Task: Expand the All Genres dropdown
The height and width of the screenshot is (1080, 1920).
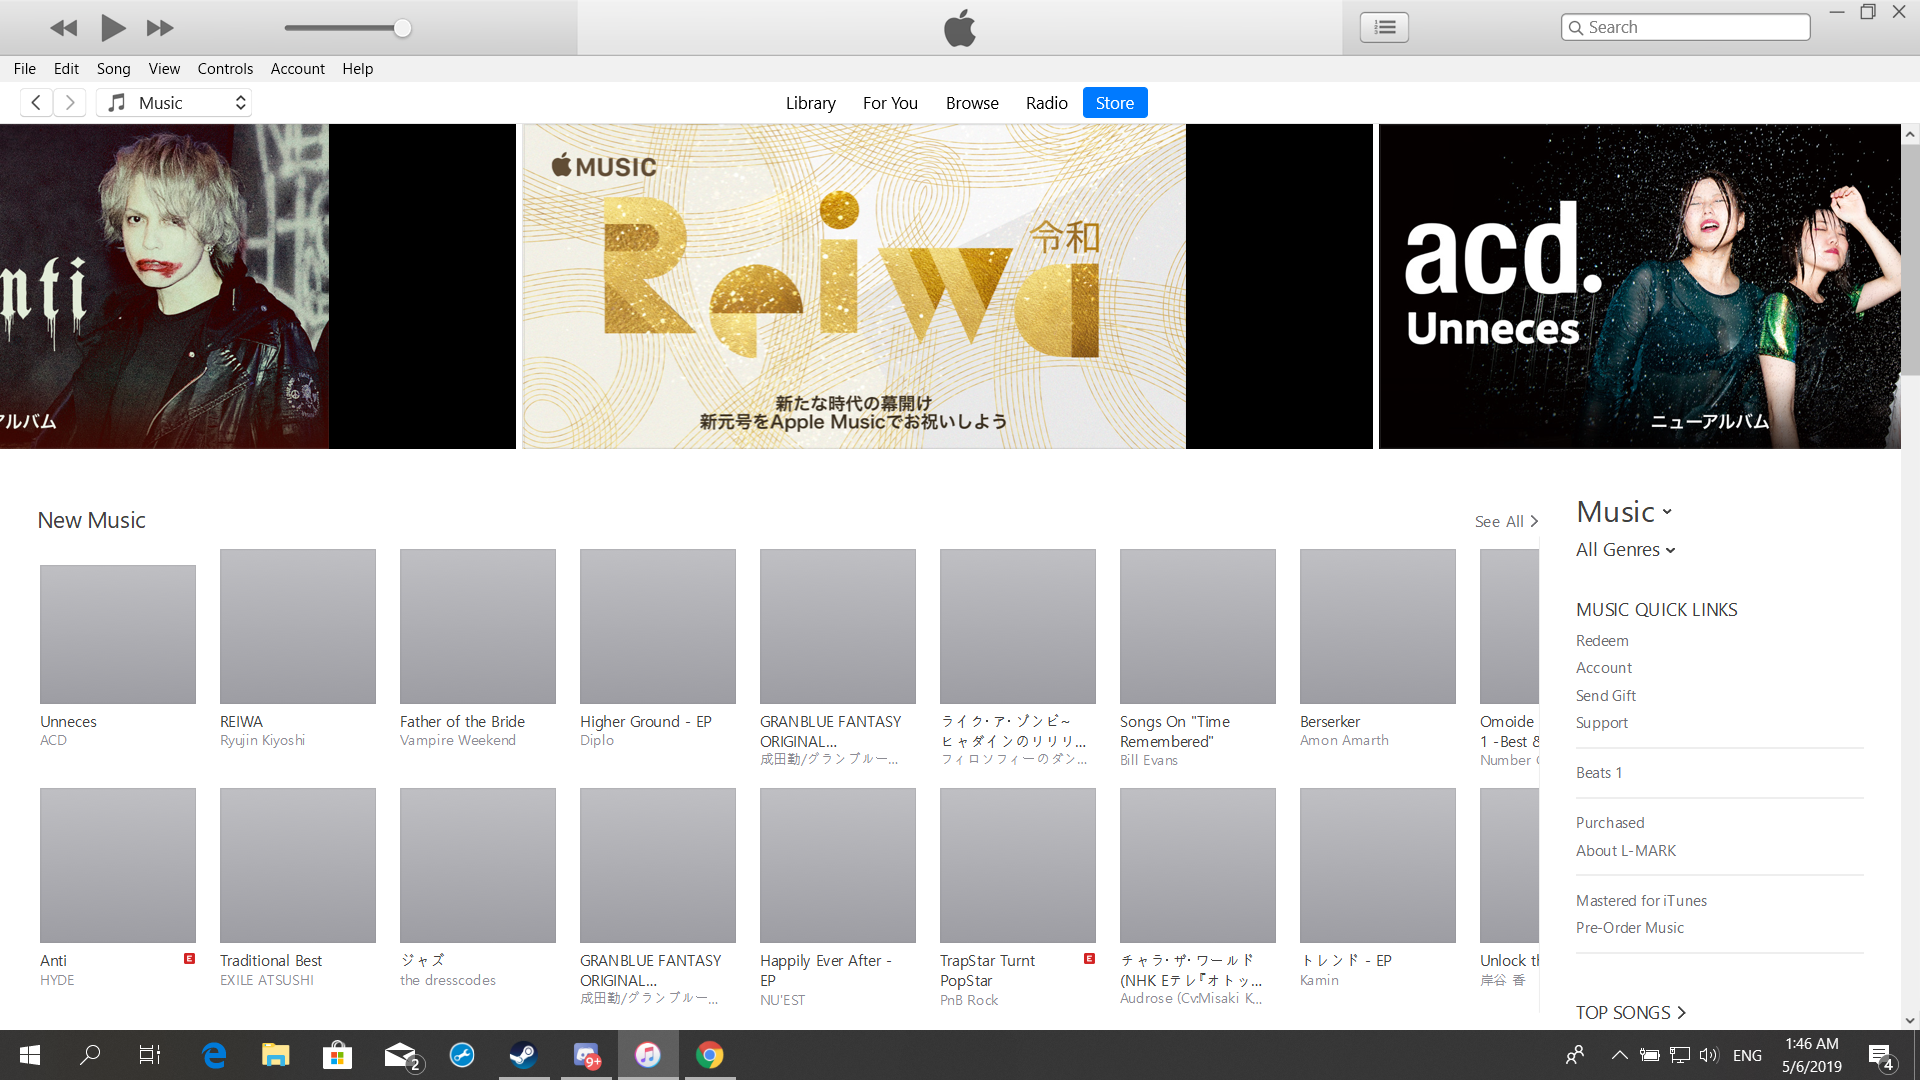Action: click(x=1625, y=550)
